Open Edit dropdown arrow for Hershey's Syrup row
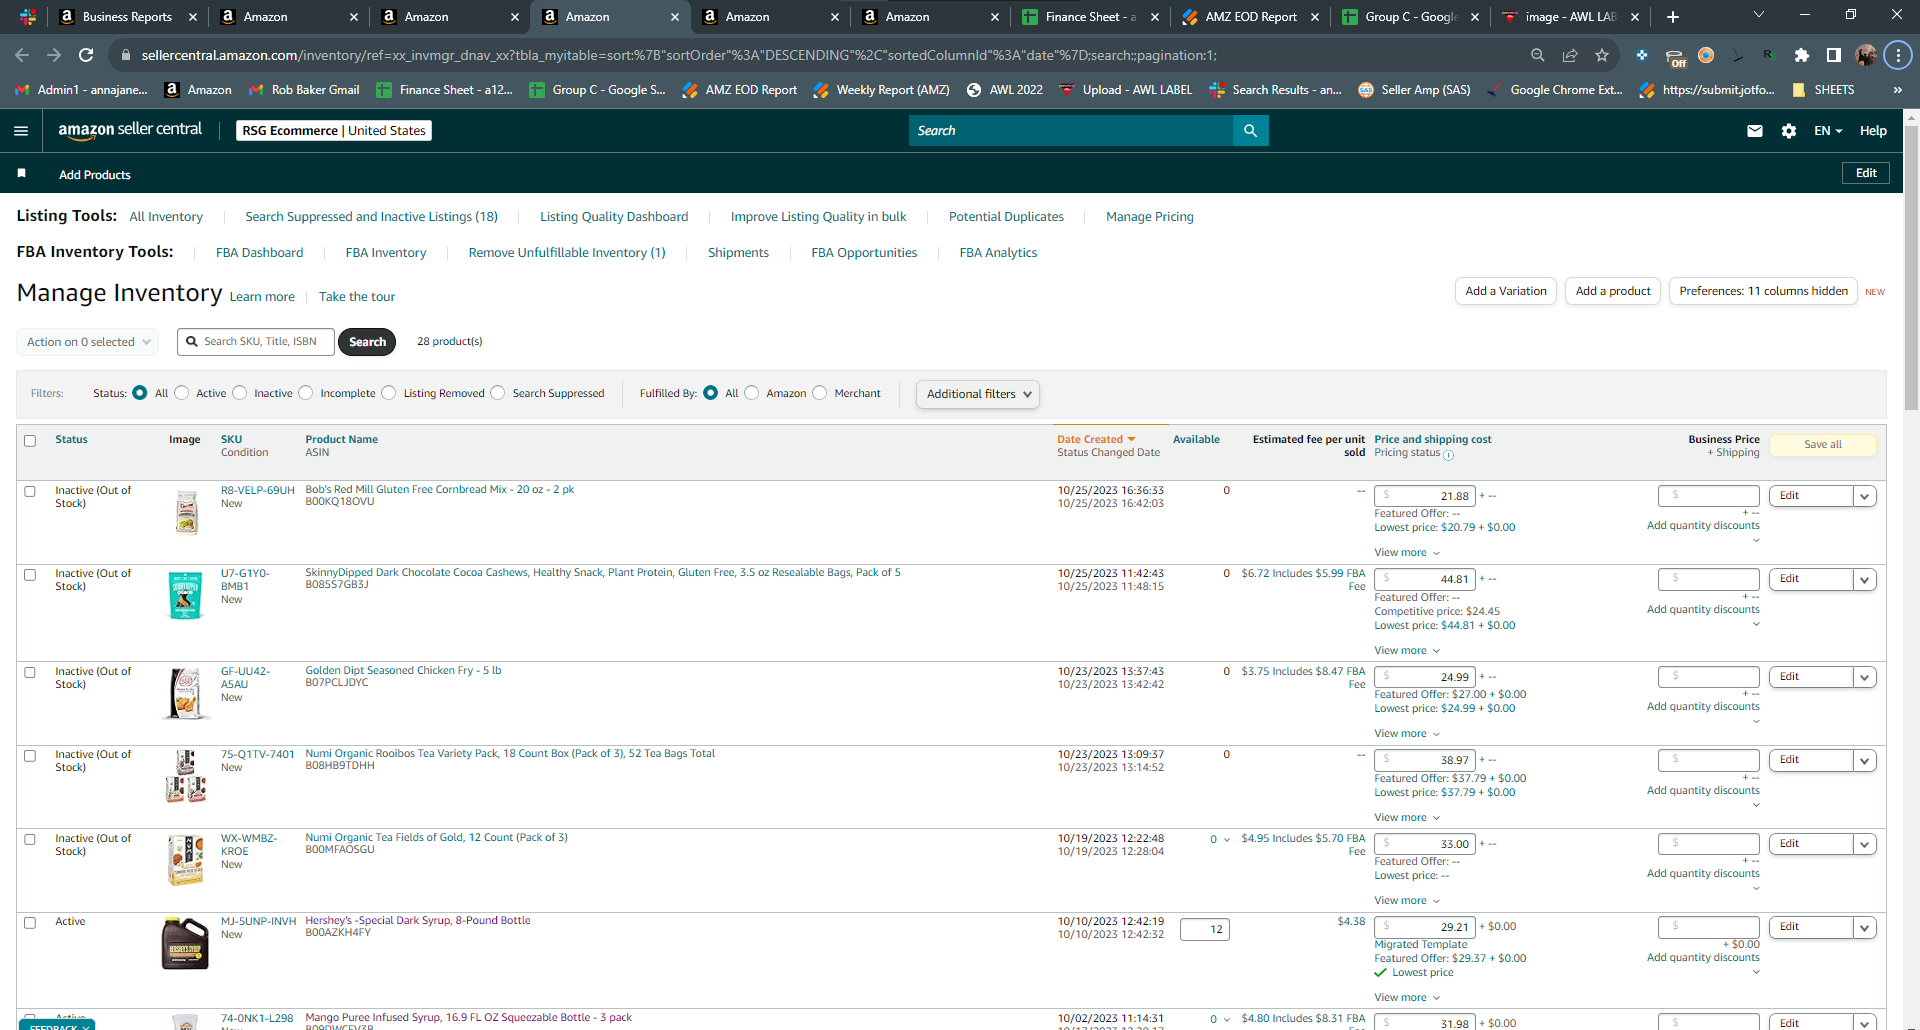This screenshot has width=1920, height=1030. [x=1865, y=927]
